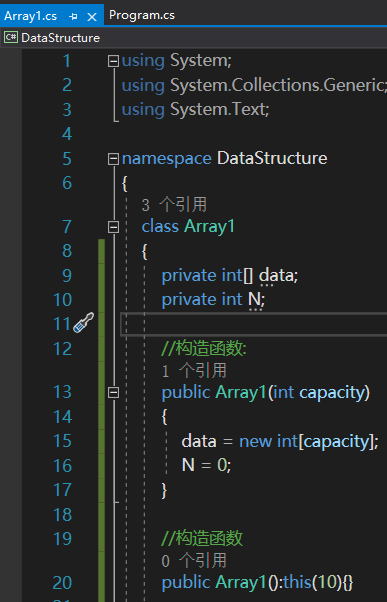This screenshot has height=602, width=387.
Task: Click "this(10)" on line 20
Action: coord(313,583)
